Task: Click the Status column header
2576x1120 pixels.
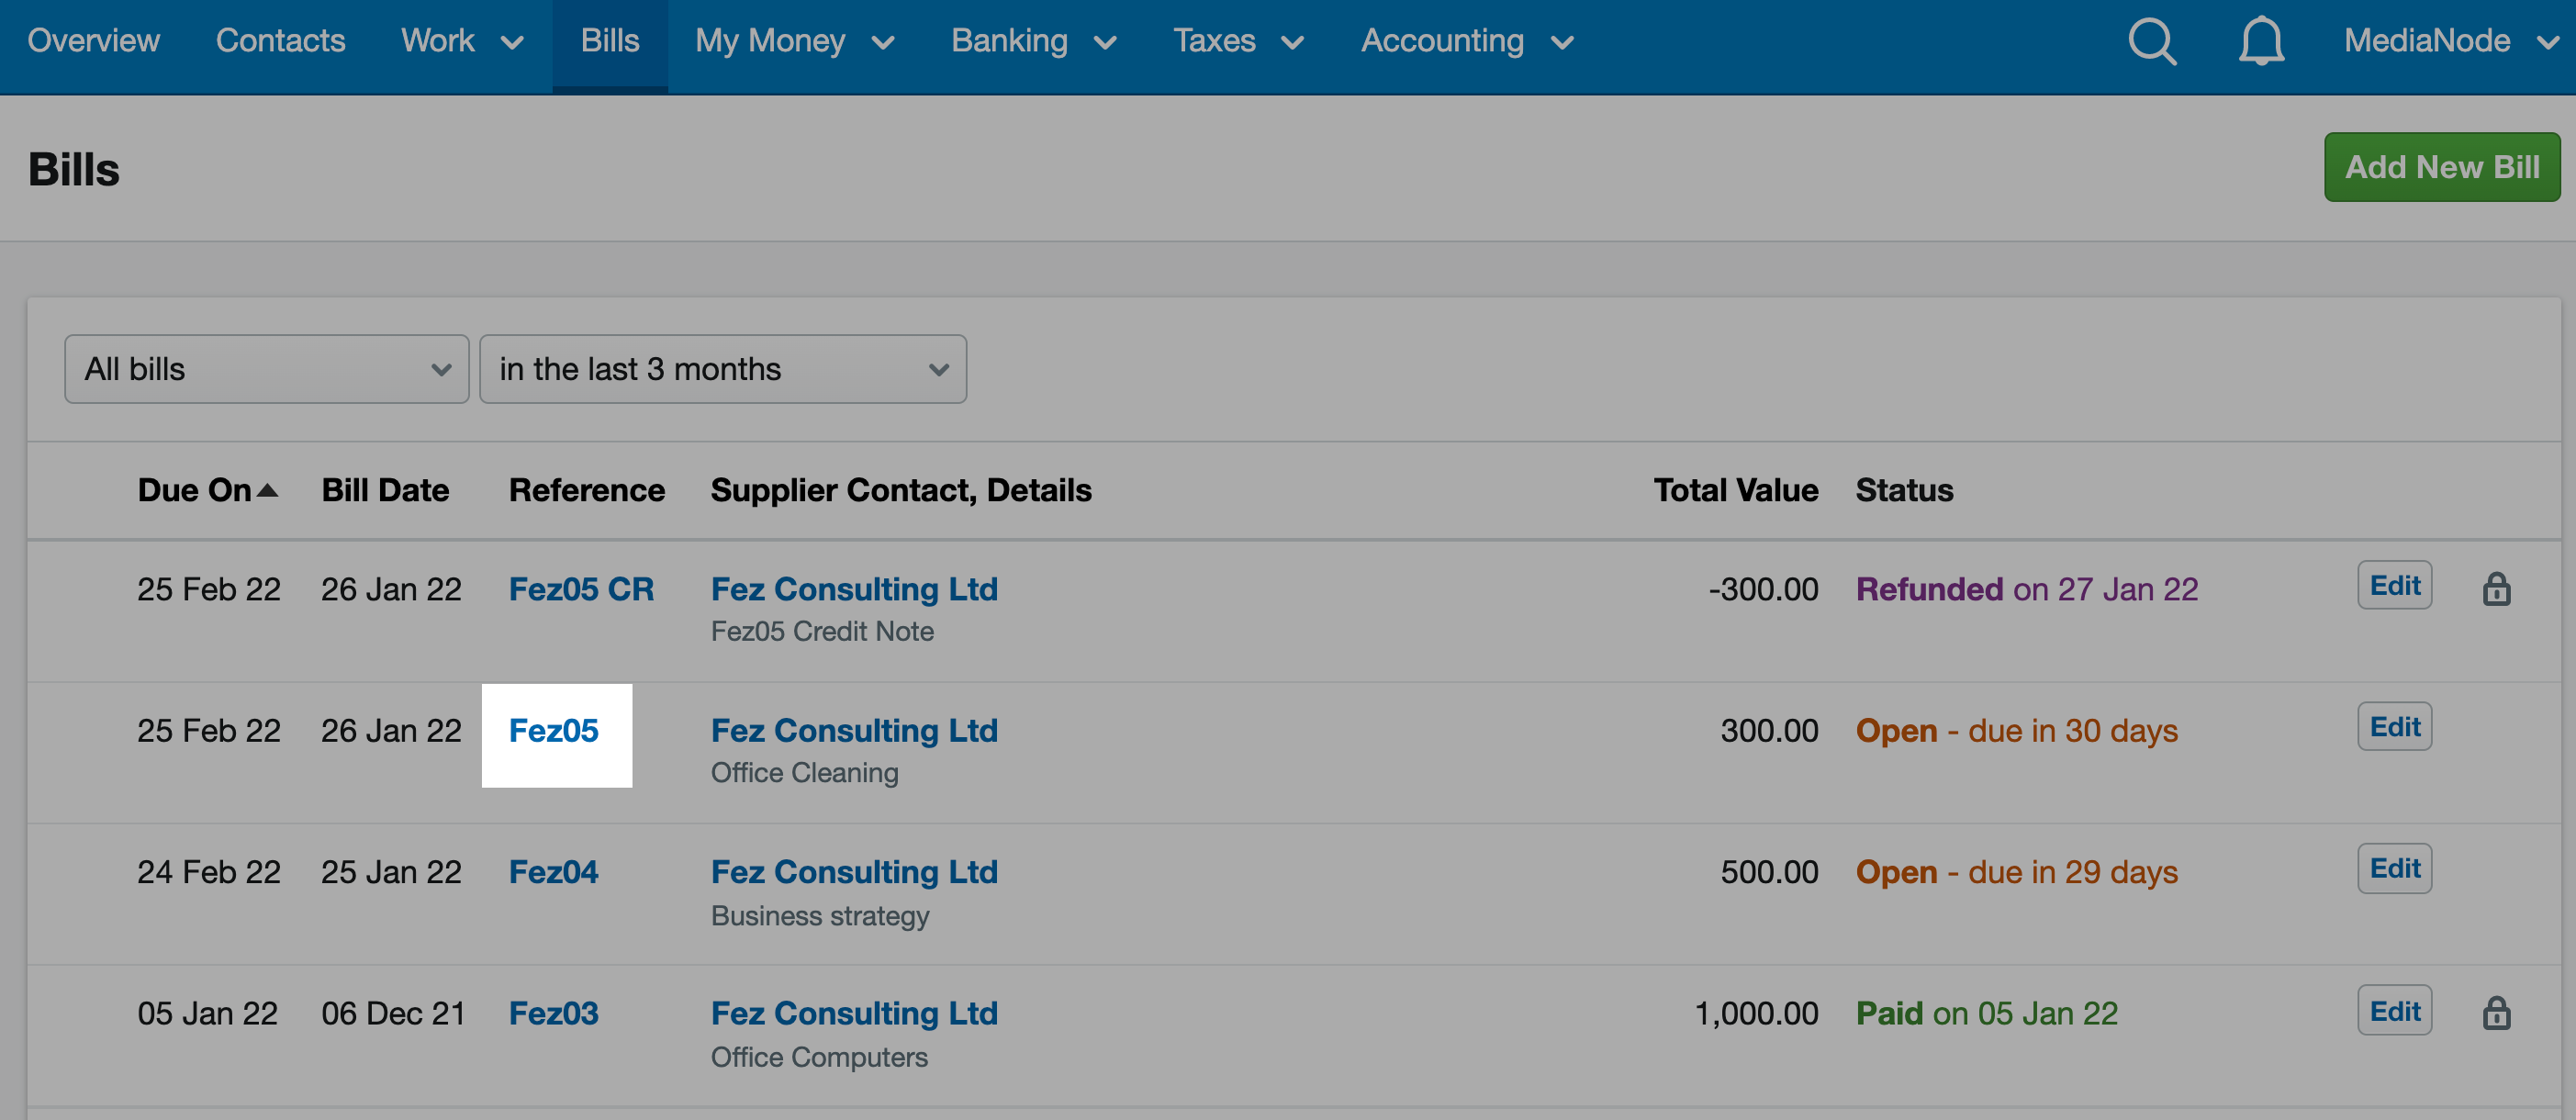Action: tap(1904, 490)
